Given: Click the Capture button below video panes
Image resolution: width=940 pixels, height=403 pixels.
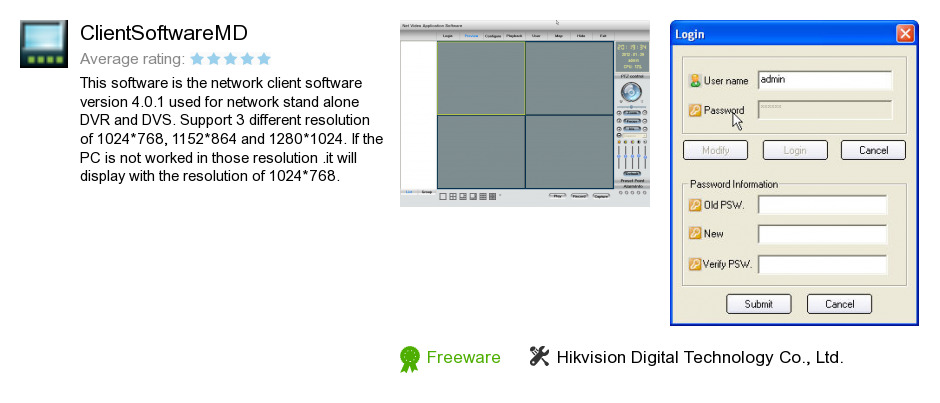Looking at the screenshot, I should (601, 196).
